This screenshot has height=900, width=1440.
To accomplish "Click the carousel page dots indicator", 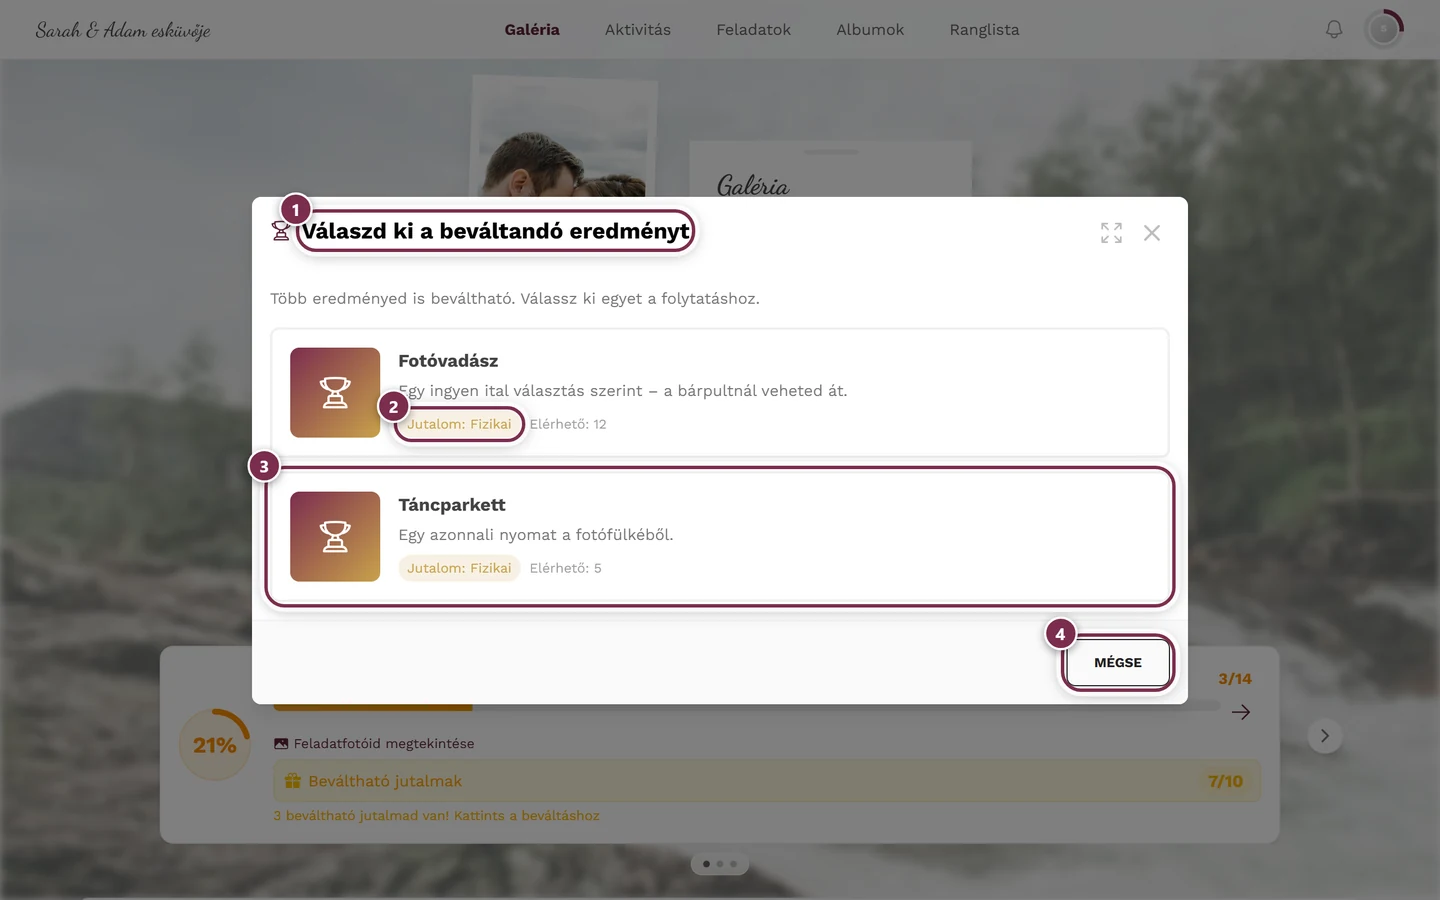I will (720, 864).
